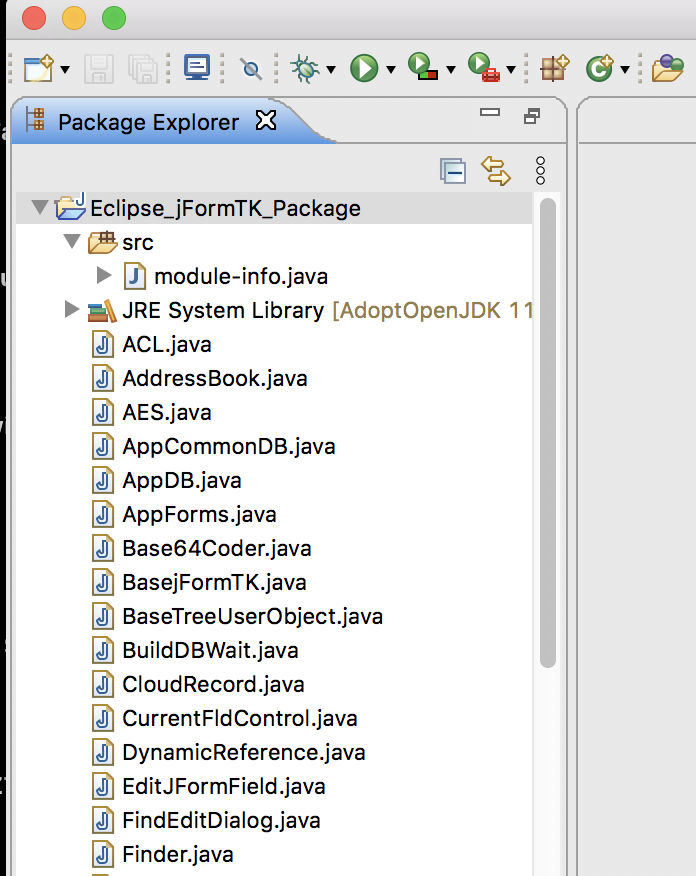
Task: Click the Run External Tools icon
Action: (483, 68)
